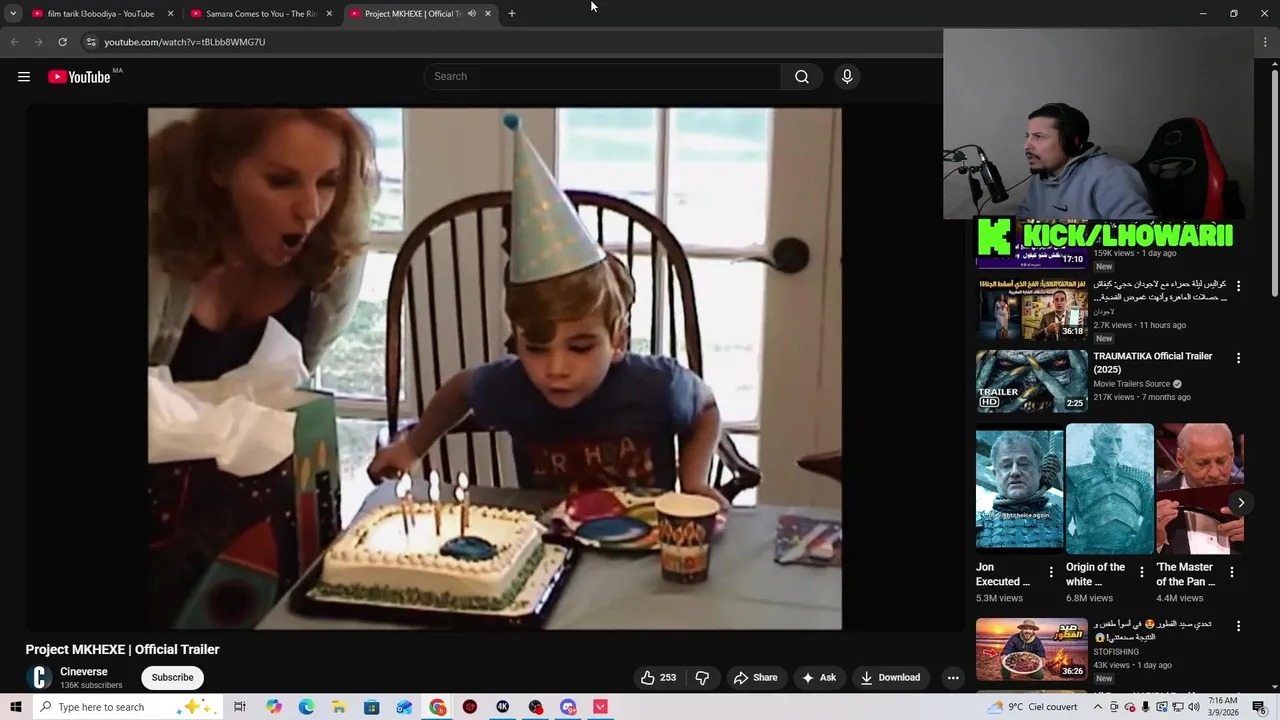Go back with browser back arrow

pyautogui.click(x=14, y=42)
